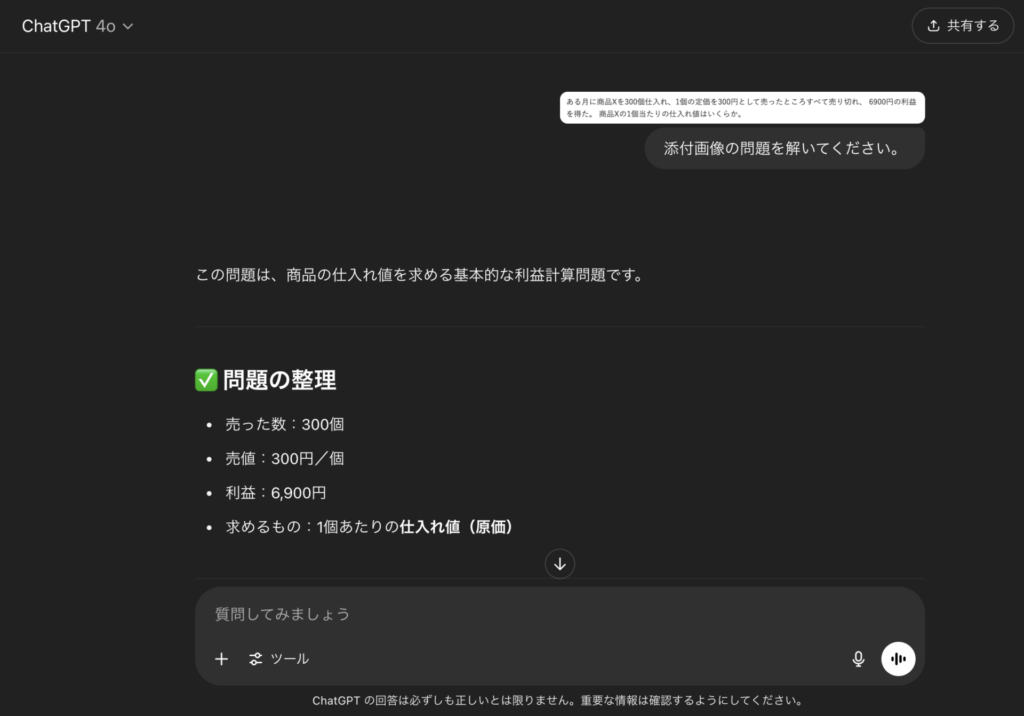Open the attached problem image thumbnail
The width and height of the screenshot is (1024, 716).
pyautogui.click(x=741, y=107)
